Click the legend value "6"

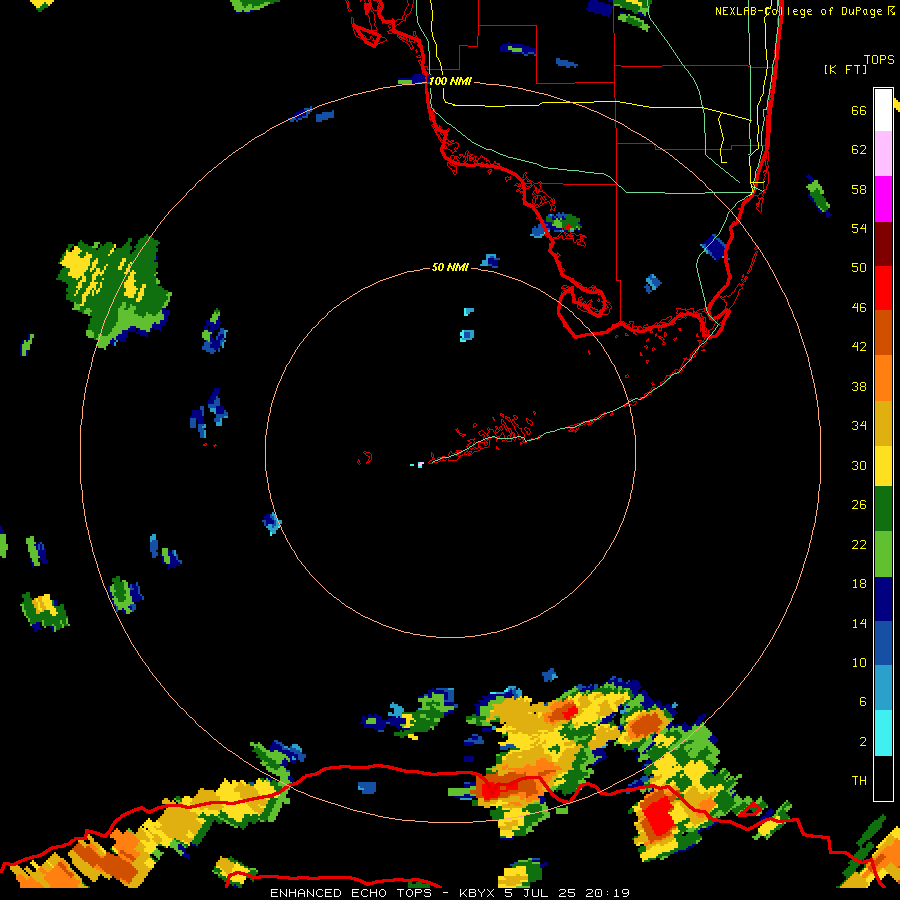point(863,701)
